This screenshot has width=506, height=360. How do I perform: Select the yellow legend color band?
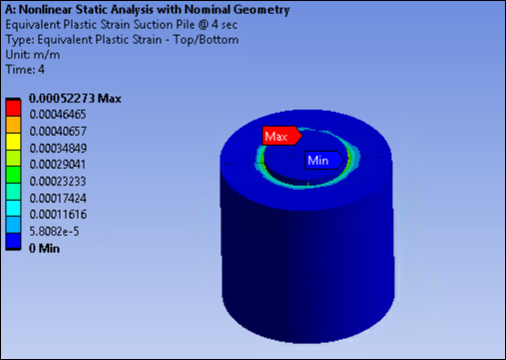click(x=13, y=141)
